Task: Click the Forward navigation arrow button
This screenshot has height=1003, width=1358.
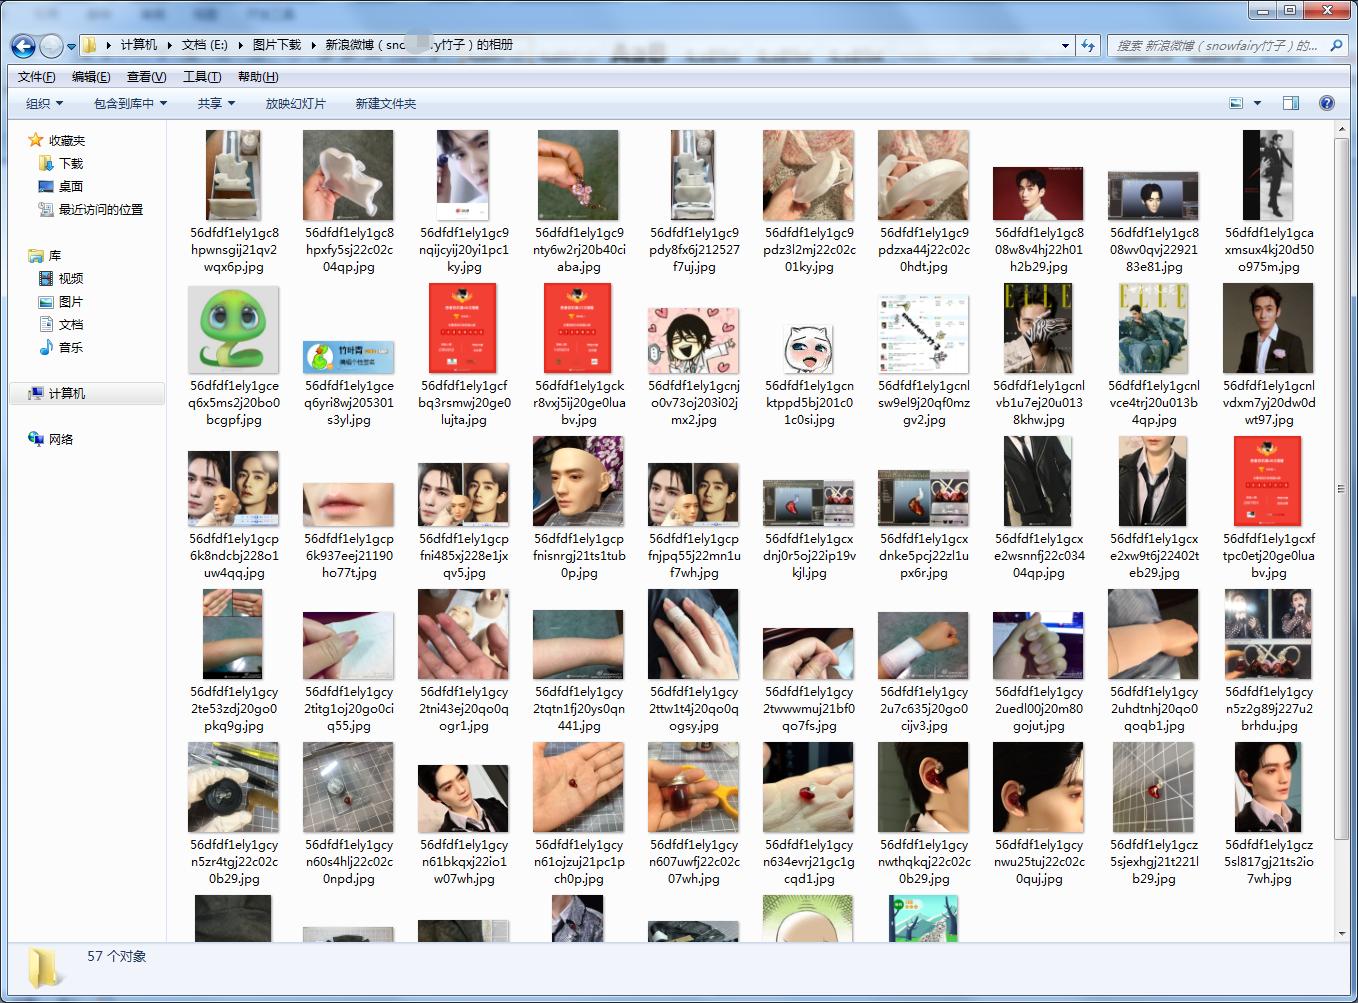Action: tap(50, 46)
